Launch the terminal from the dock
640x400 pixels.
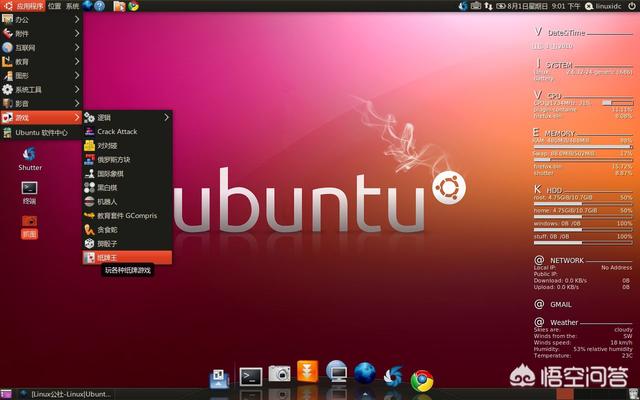[x=250, y=377]
